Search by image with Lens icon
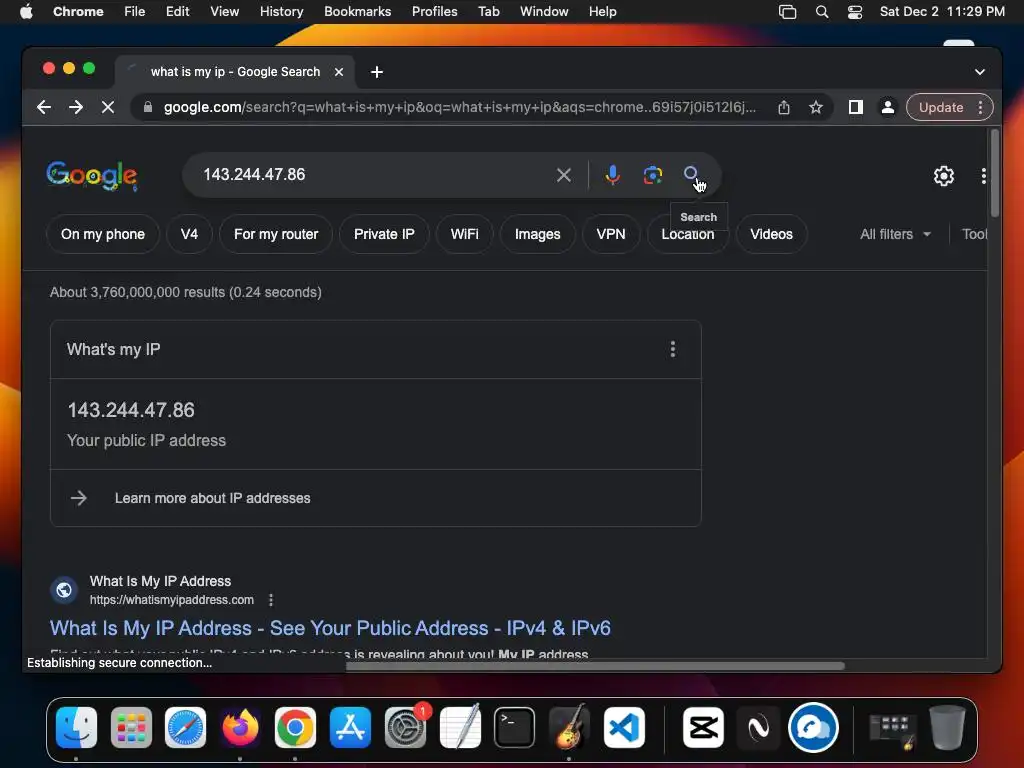Image resolution: width=1024 pixels, height=768 pixels. [x=652, y=174]
